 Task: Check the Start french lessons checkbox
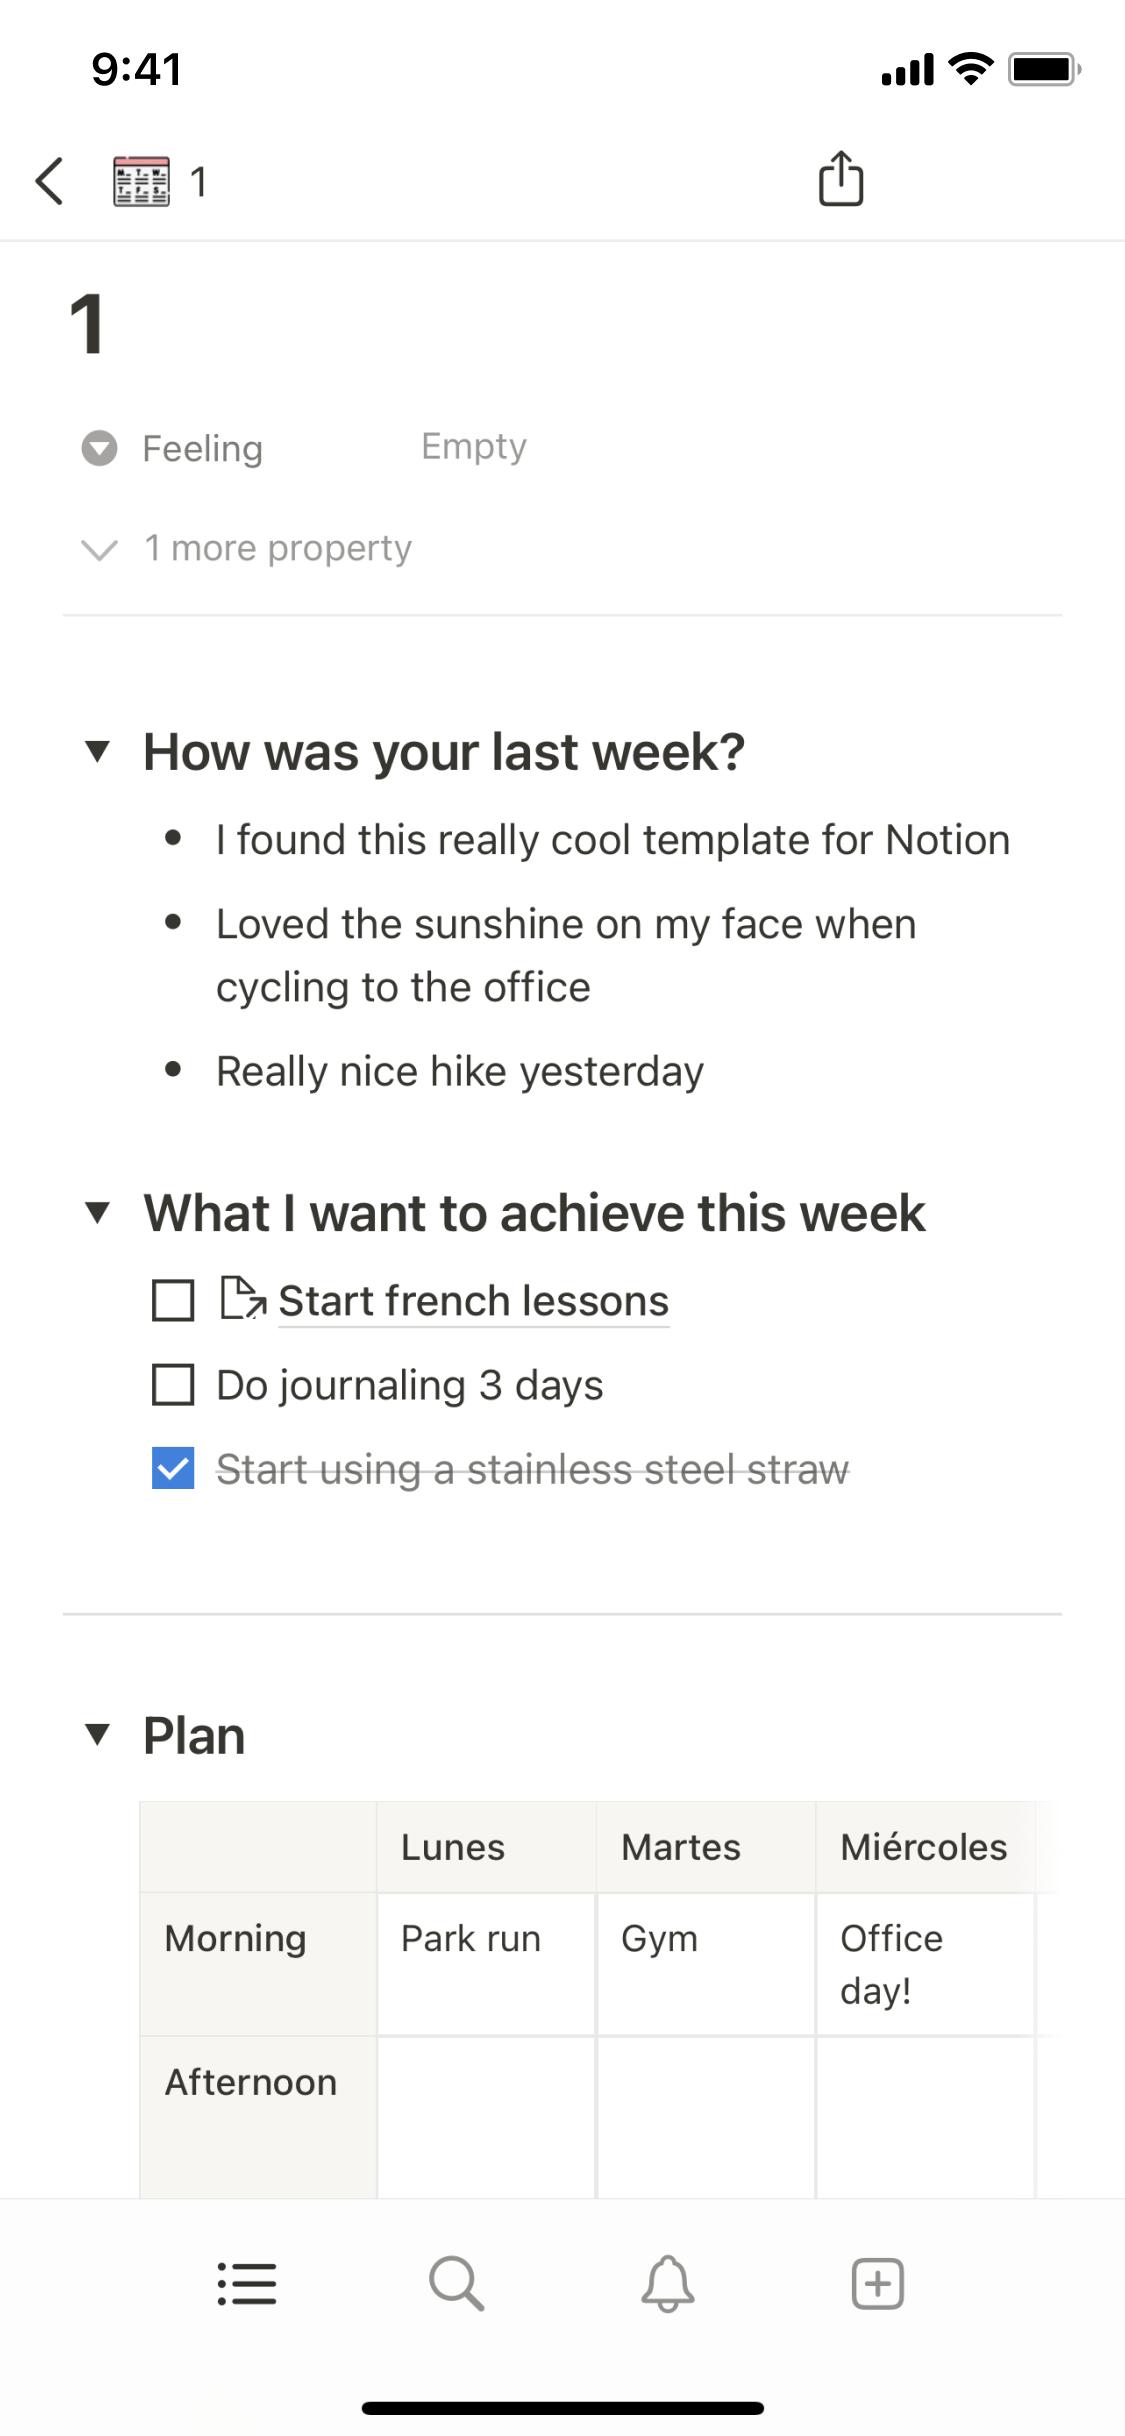pos(173,1301)
